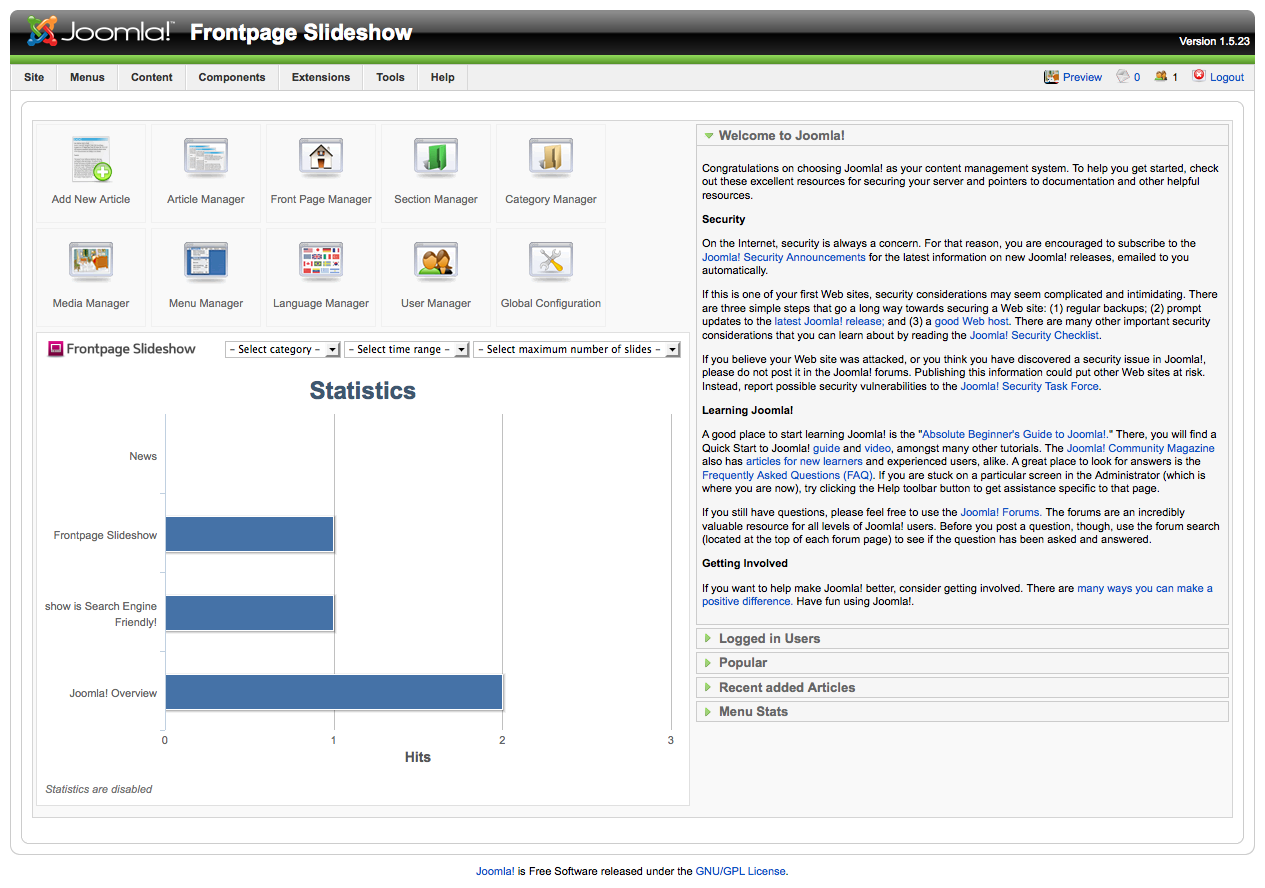
Task: Expand the Popular panel
Action: point(962,662)
